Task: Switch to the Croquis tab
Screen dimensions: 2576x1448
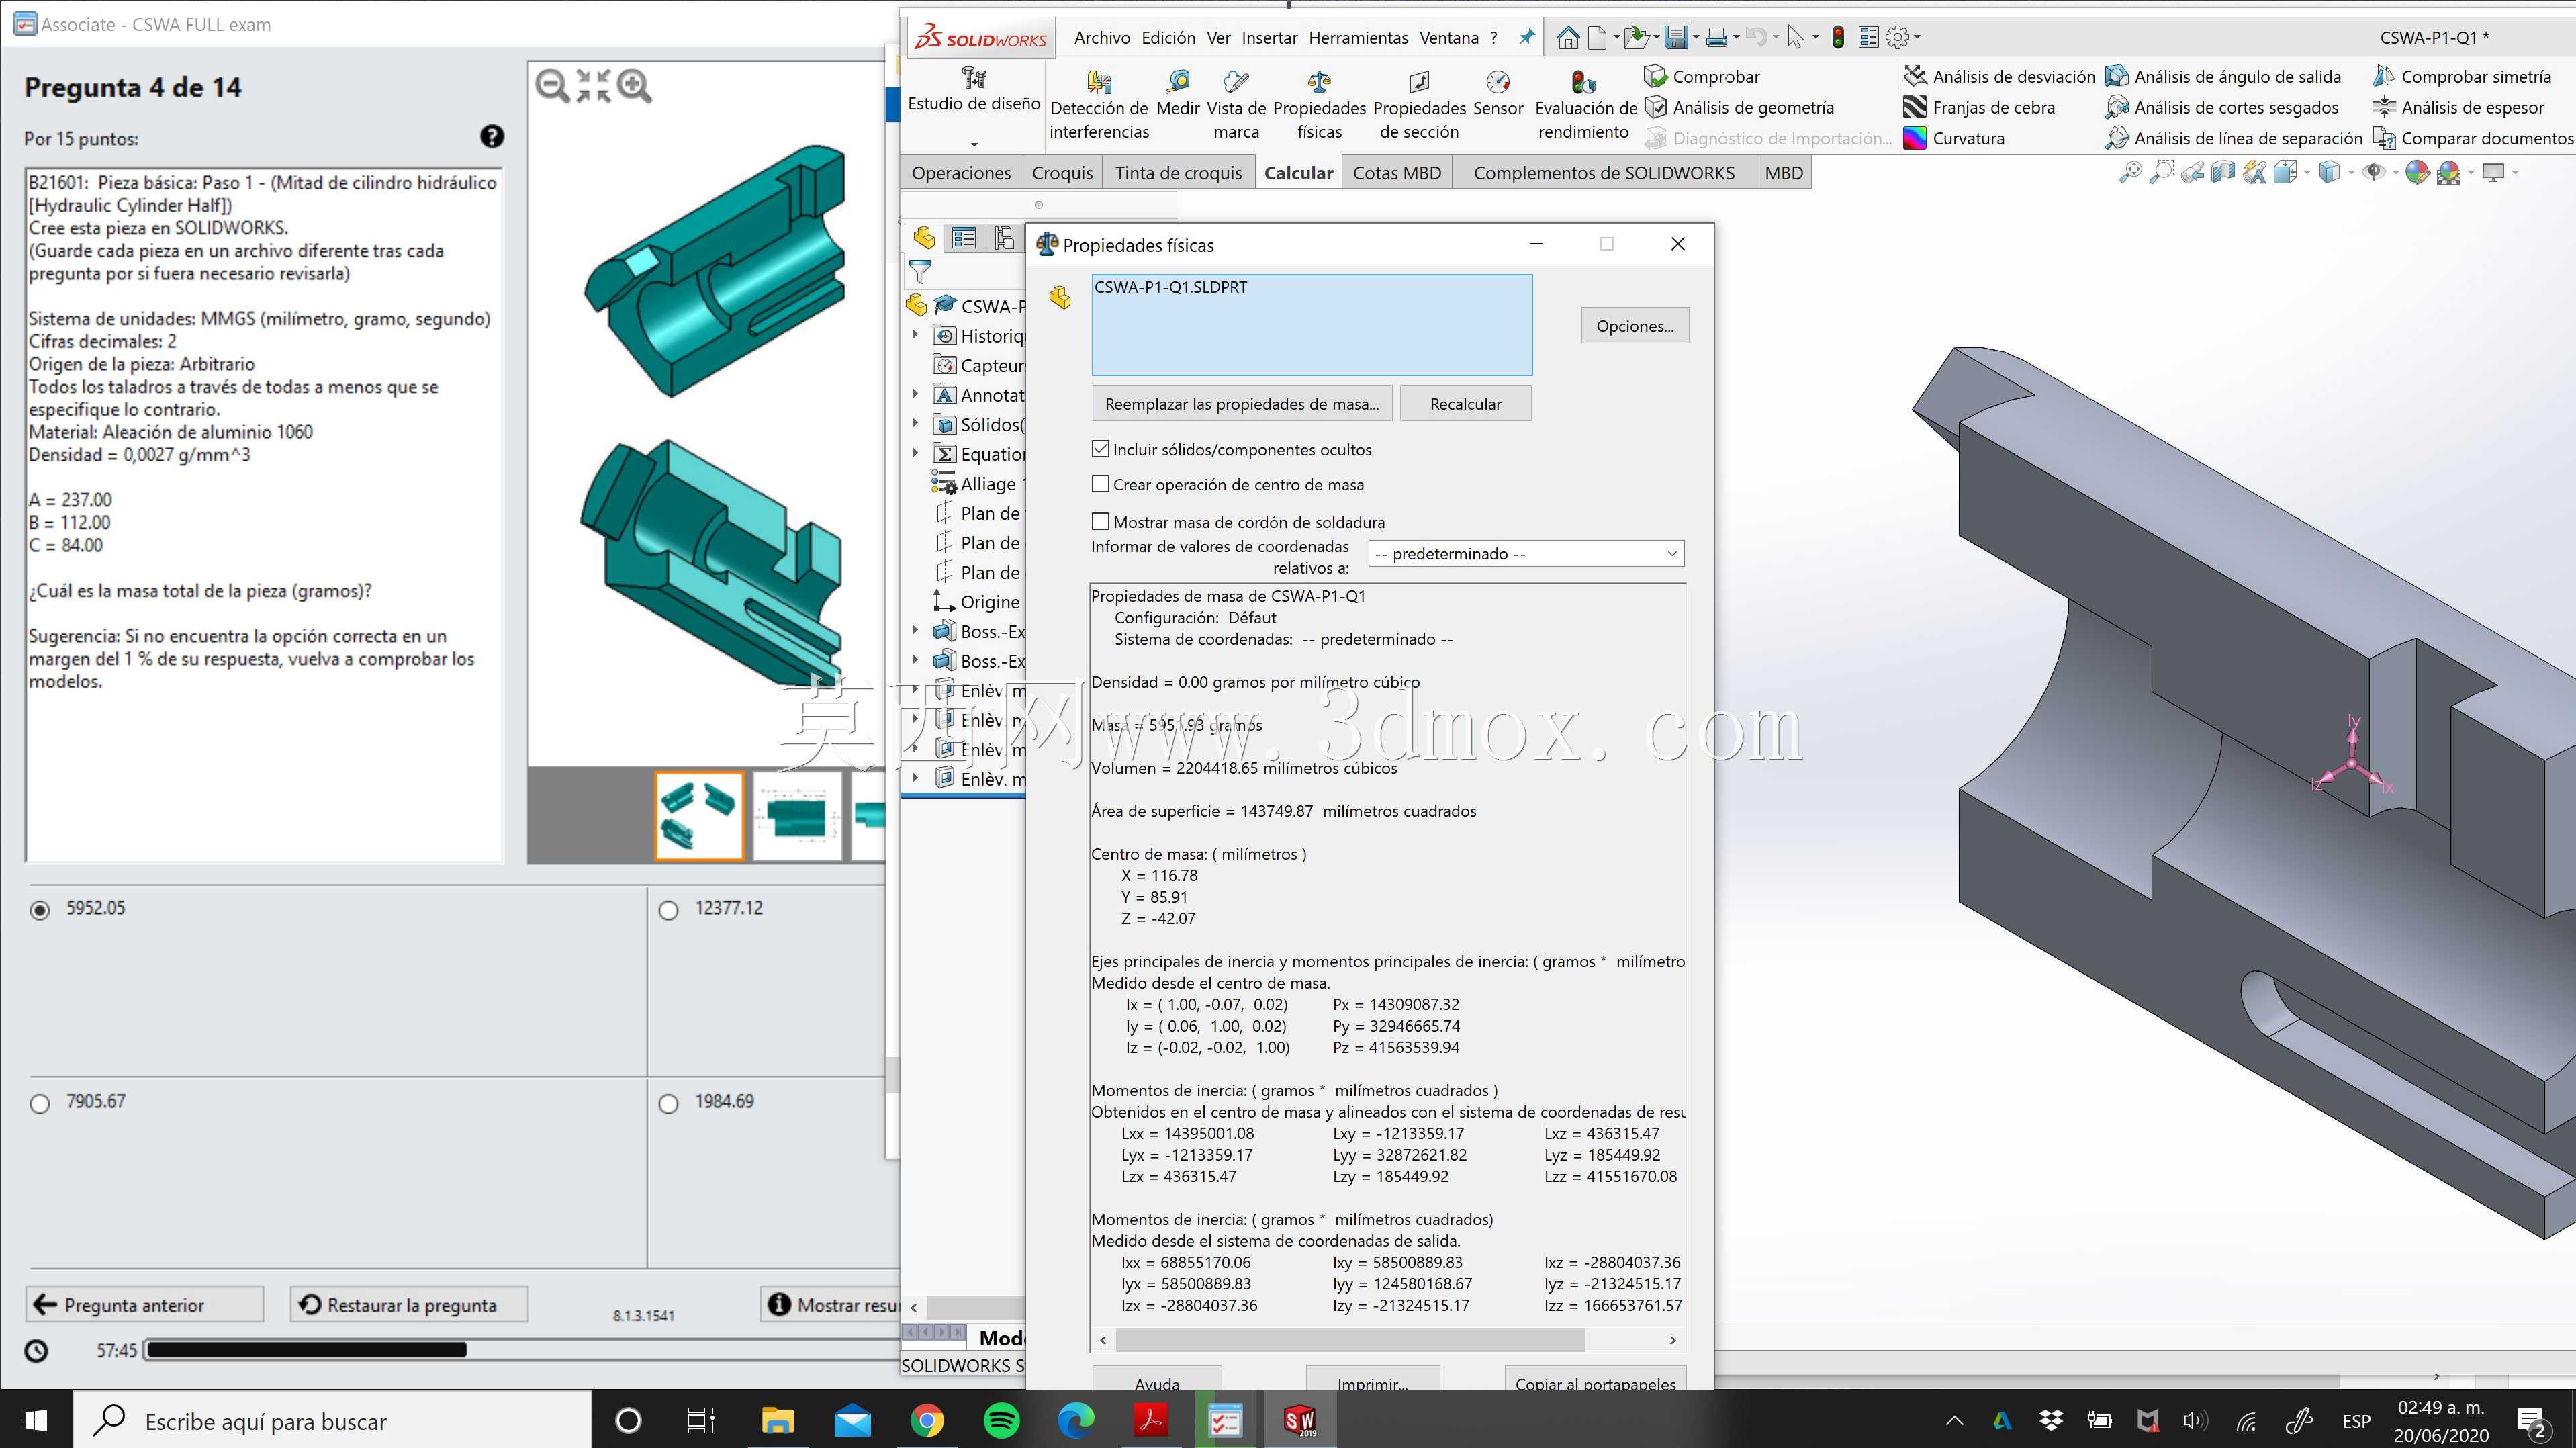Action: [x=1062, y=173]
